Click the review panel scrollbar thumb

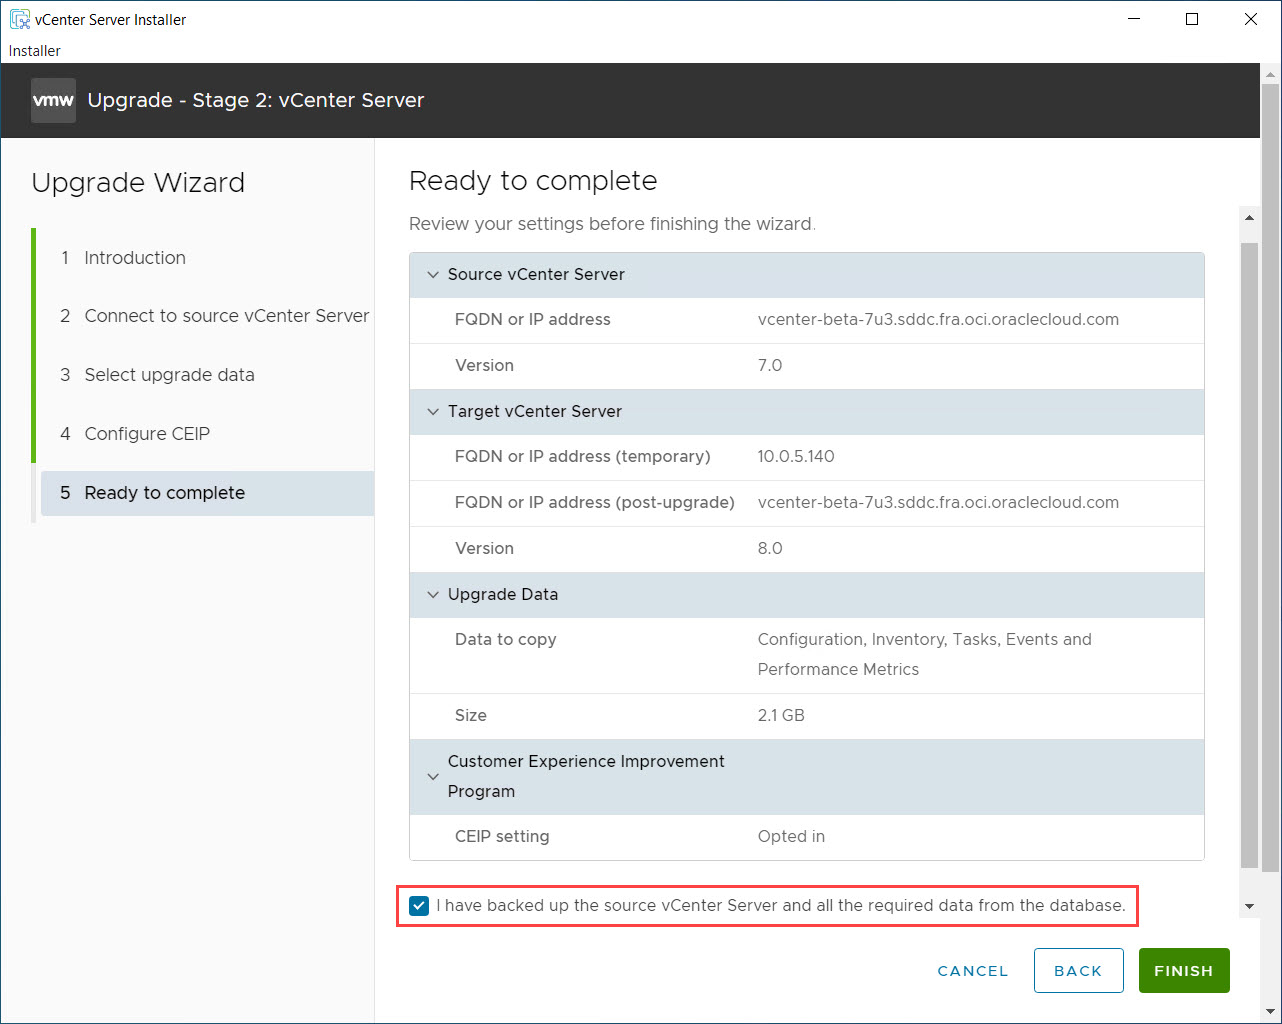pyautogui.click(x=1249, y=555)
